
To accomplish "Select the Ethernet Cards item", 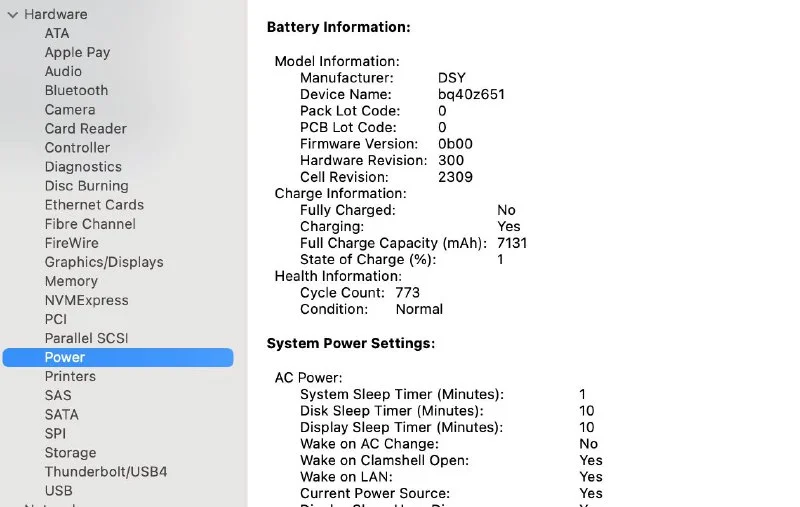I will coord(94,205).
